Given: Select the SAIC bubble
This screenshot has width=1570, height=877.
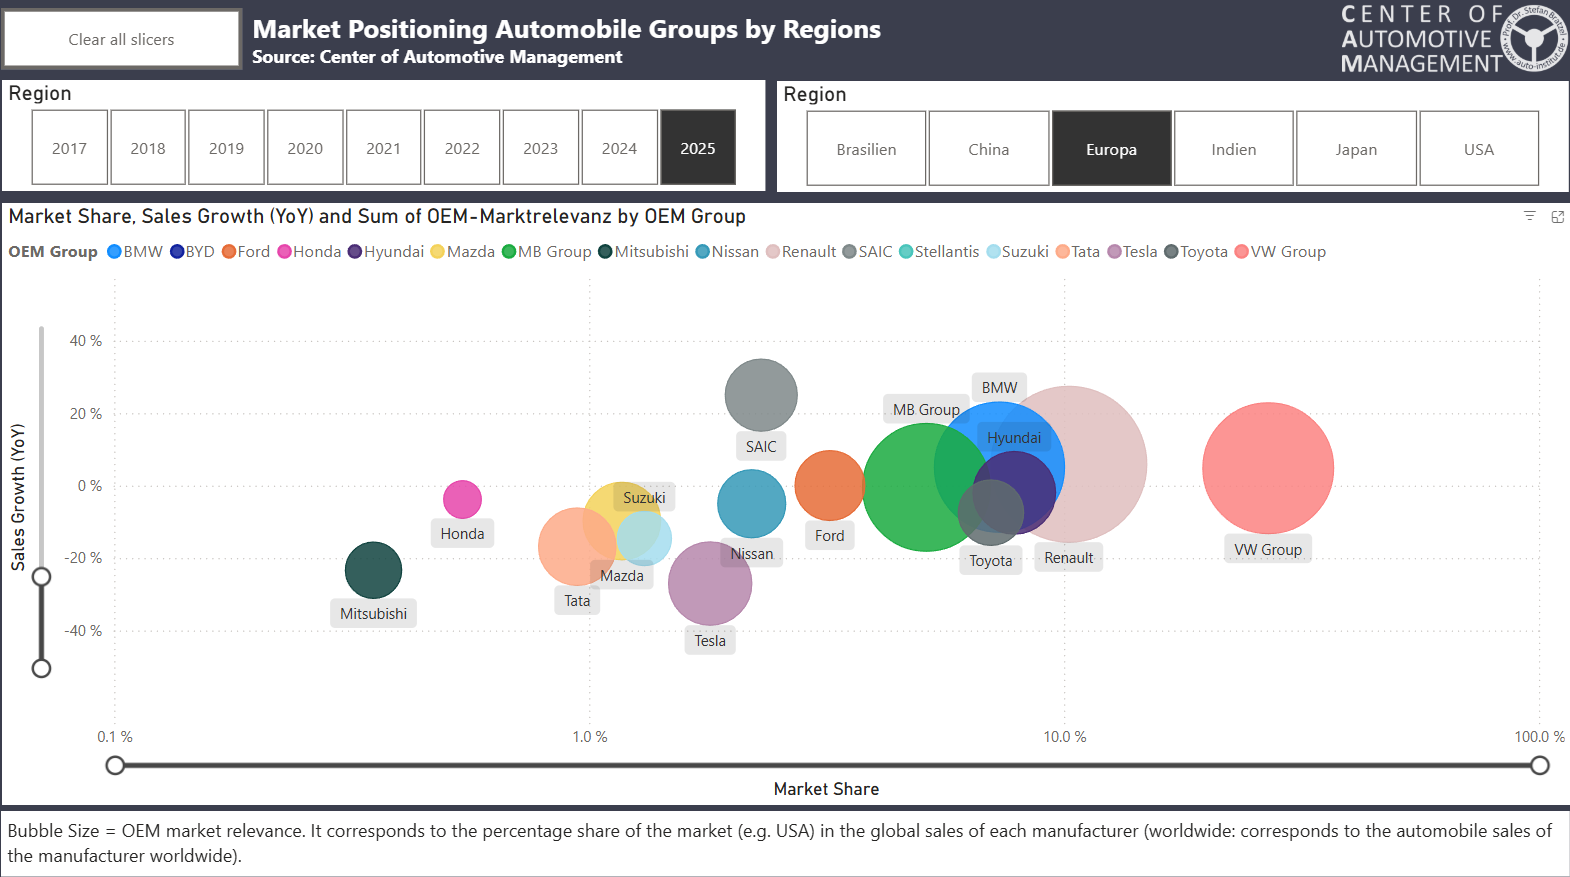Looking at the screenshot, I should click(x=761, y=395).
